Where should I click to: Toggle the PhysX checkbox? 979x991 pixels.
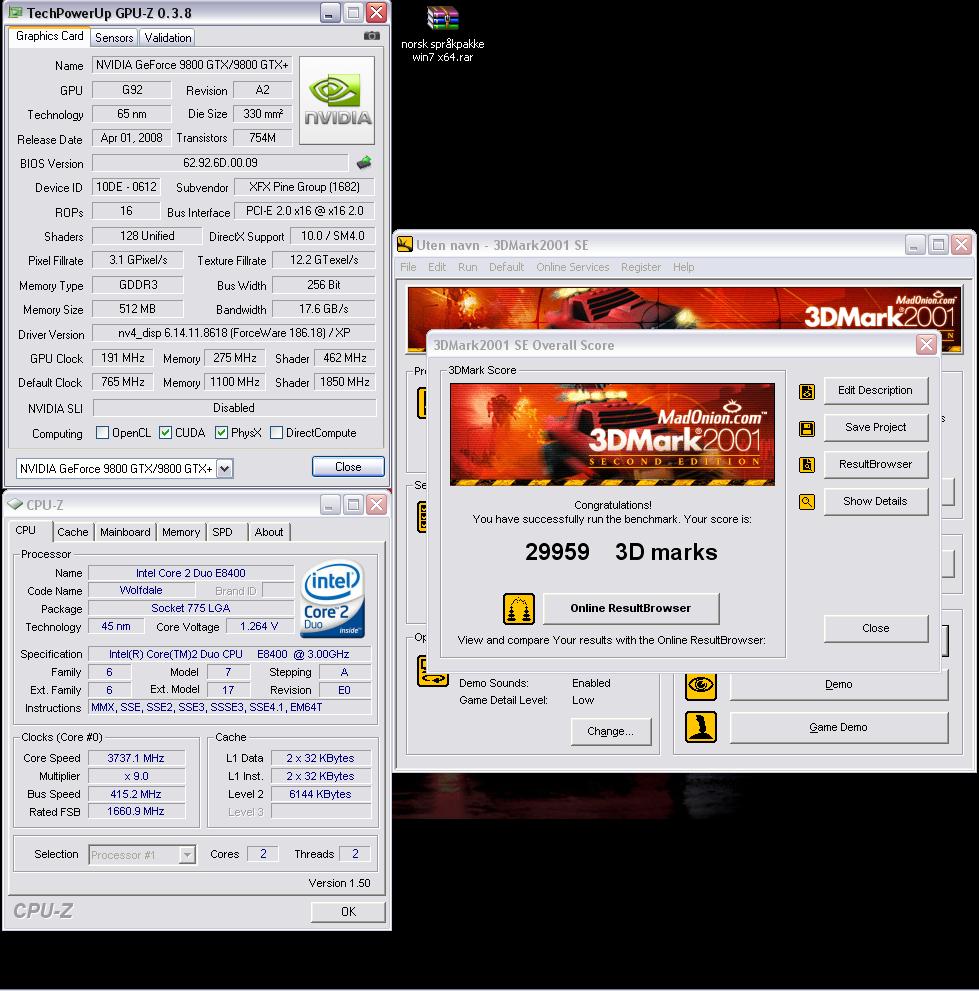[221, 433]
